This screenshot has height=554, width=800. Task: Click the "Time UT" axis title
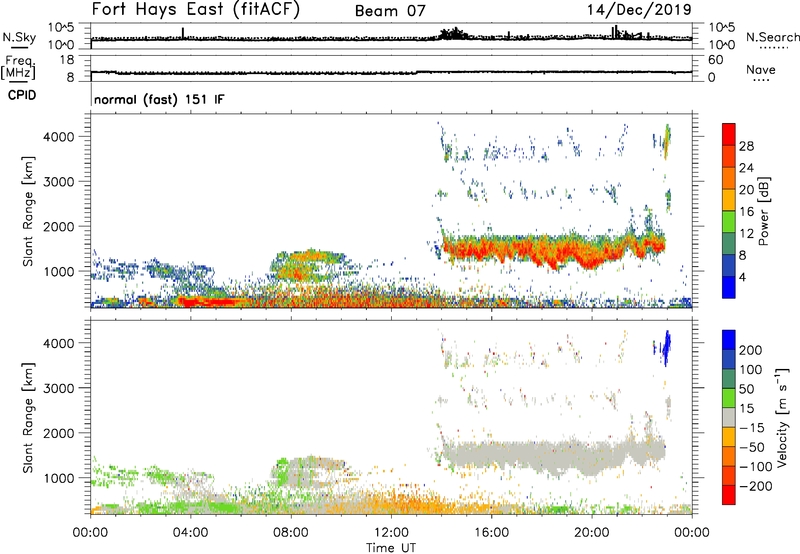[x=391, y=548]
